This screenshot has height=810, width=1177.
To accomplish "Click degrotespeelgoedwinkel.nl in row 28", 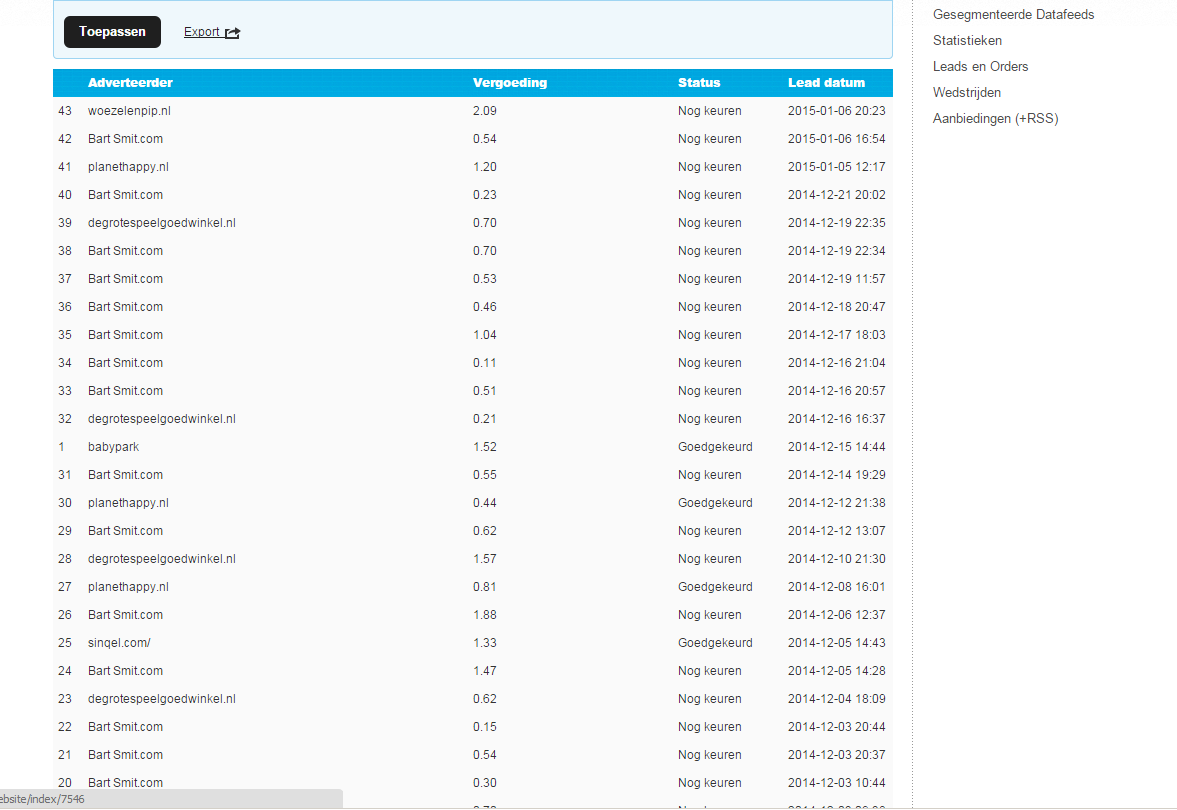I will 161,559.
